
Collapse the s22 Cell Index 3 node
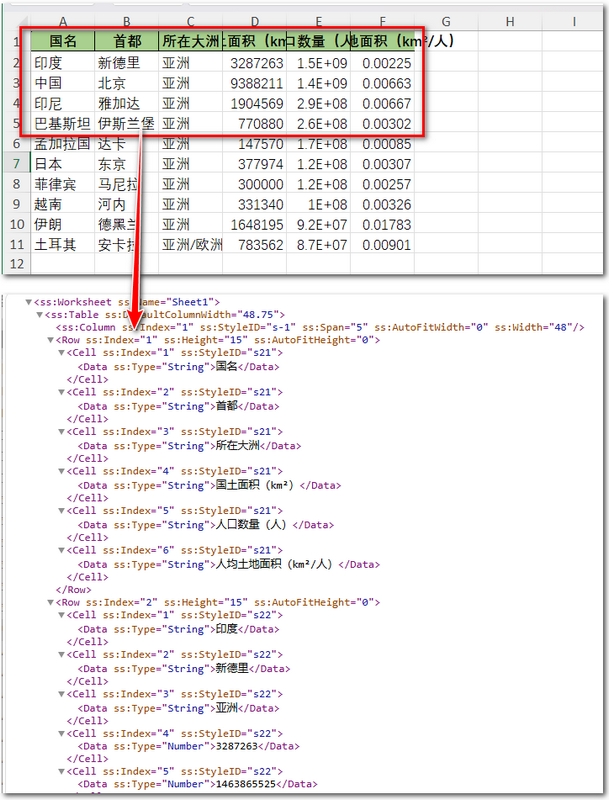point(61,694)
